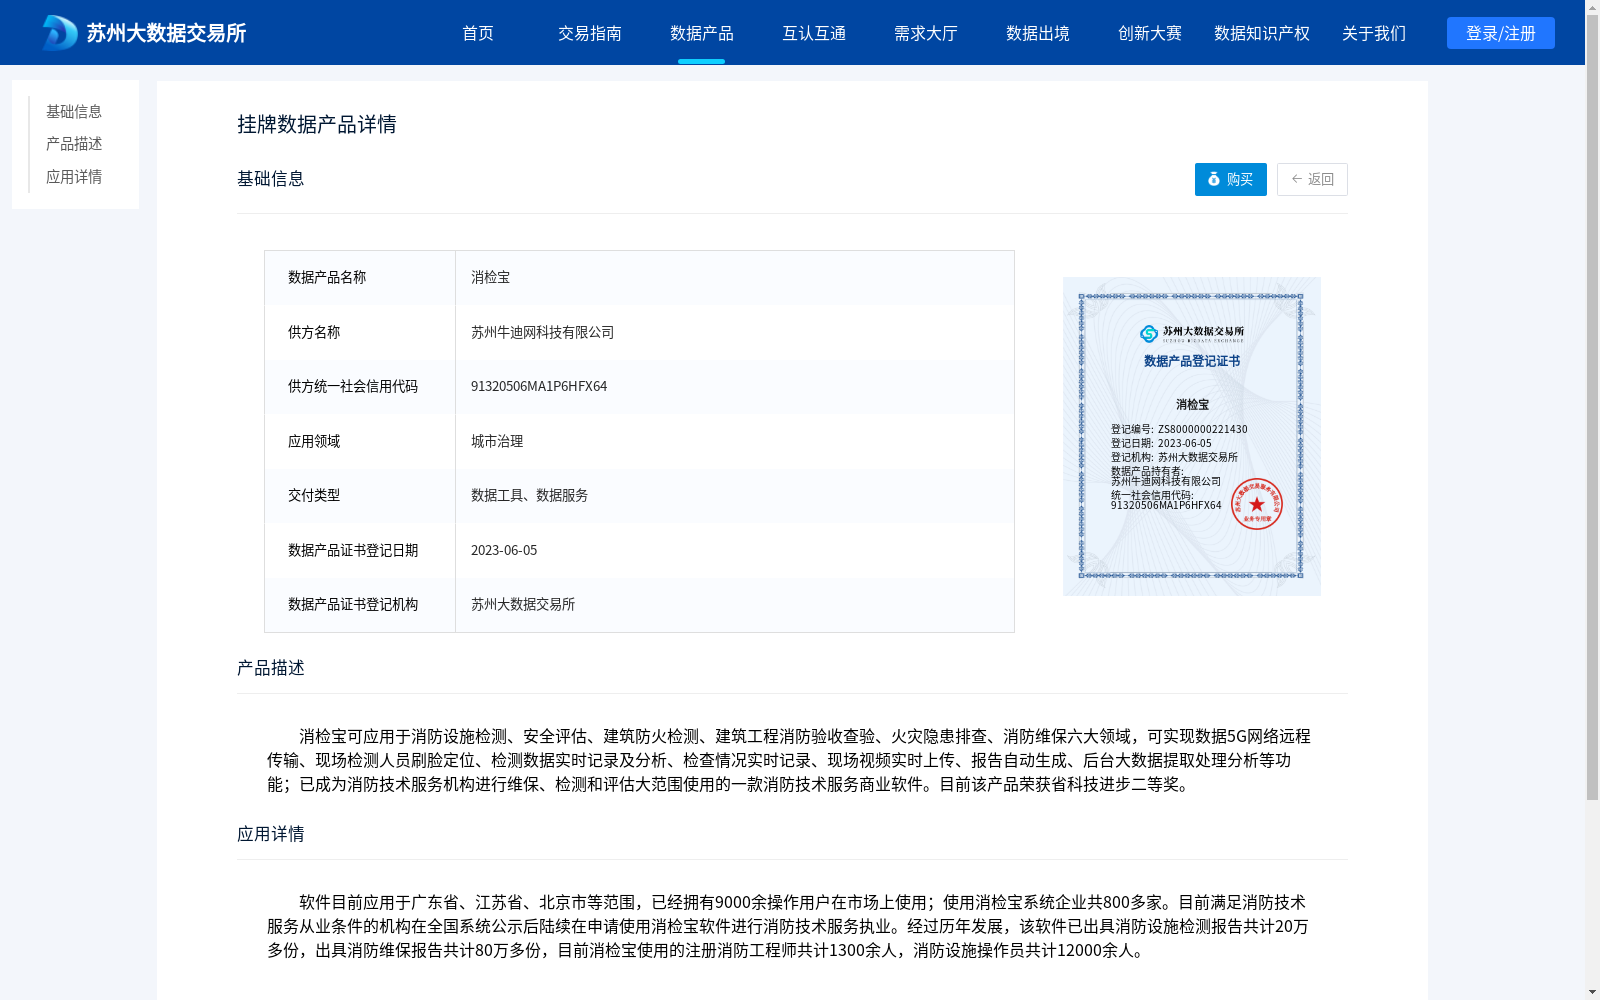Select the product name 消检宝 cell
This screenshot has height=1000, width=1600.
click(x=735, y=278)
